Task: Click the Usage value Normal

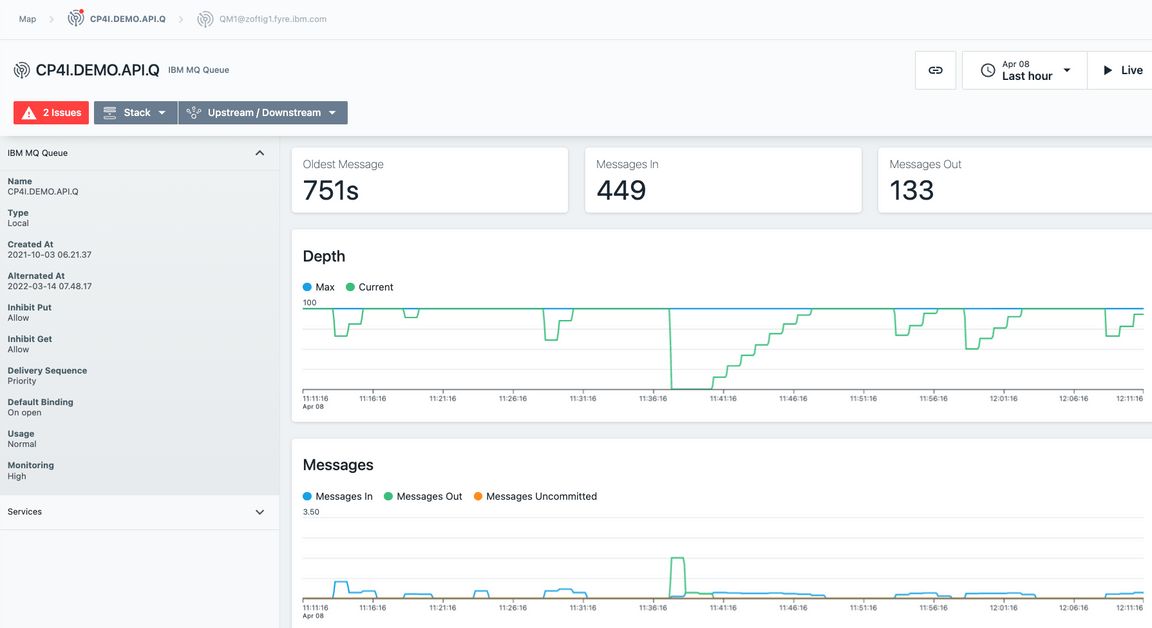Action: pos(22,444)
